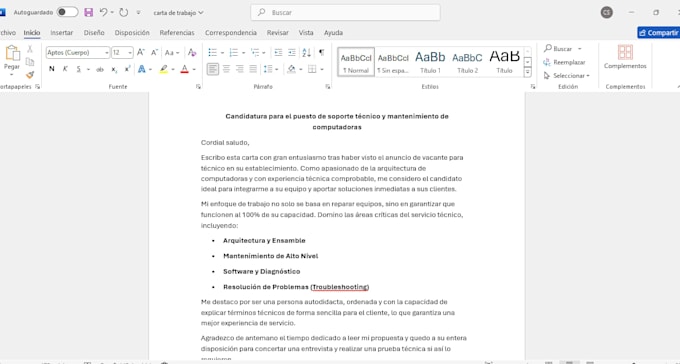This screenshot has width=680, height=364.
Task: Open Fuente dialog launcher
Action: tap(198, 87)
